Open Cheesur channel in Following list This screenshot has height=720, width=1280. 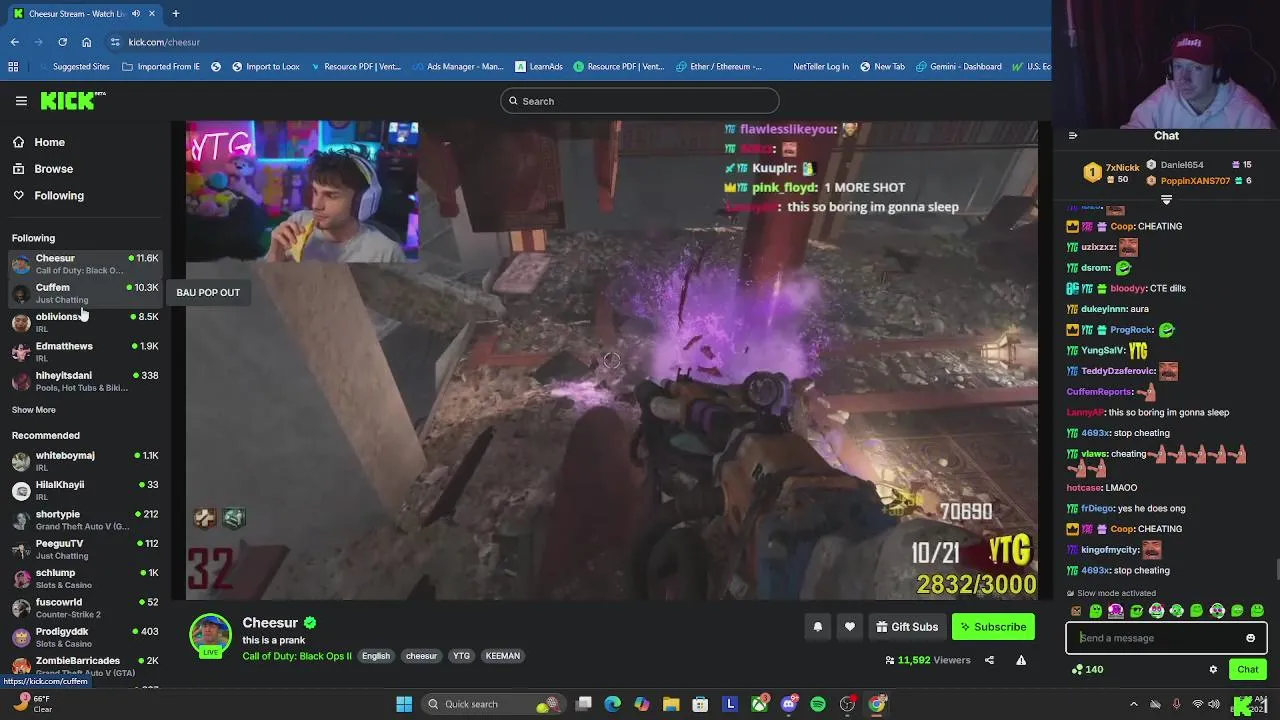tap(85, 264)
